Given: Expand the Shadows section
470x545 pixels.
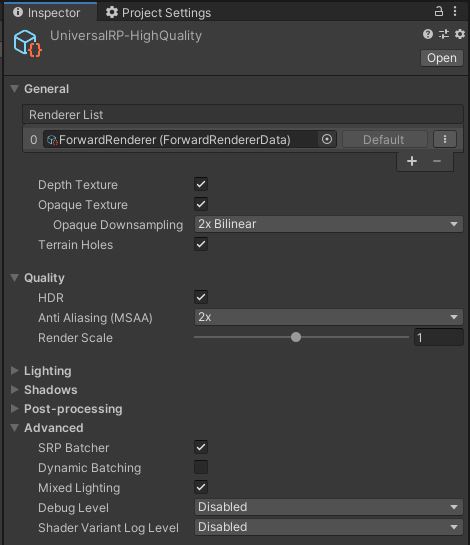Looking at the screenshot, I should pos(14,390).
